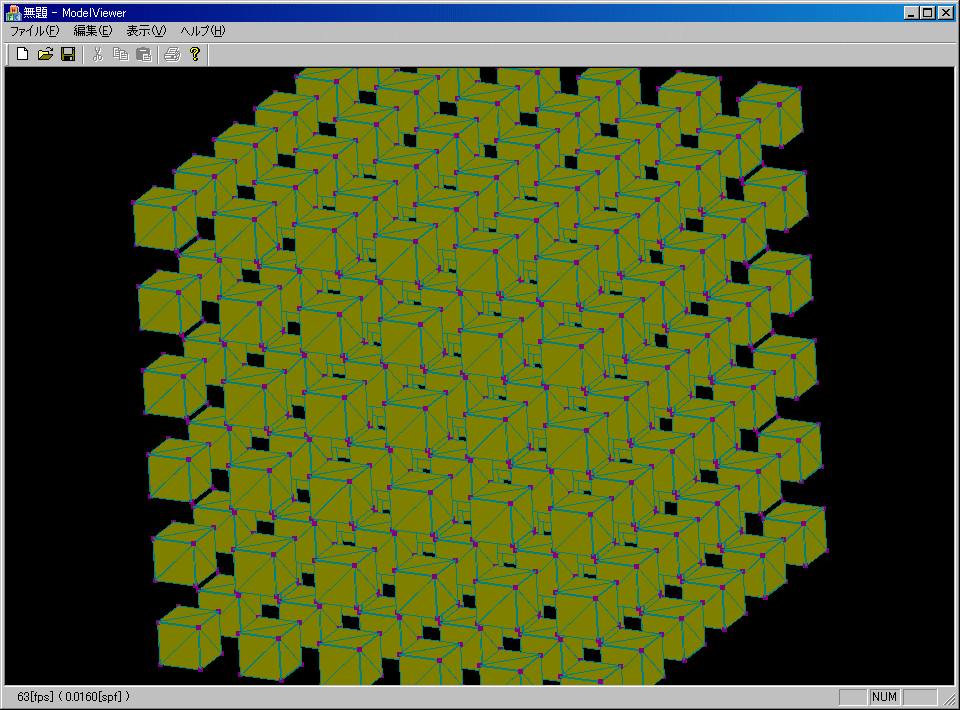Click the NUM indicator in status bar
The width and height of the screenshot is (960, 710).
tap(884, 697)
